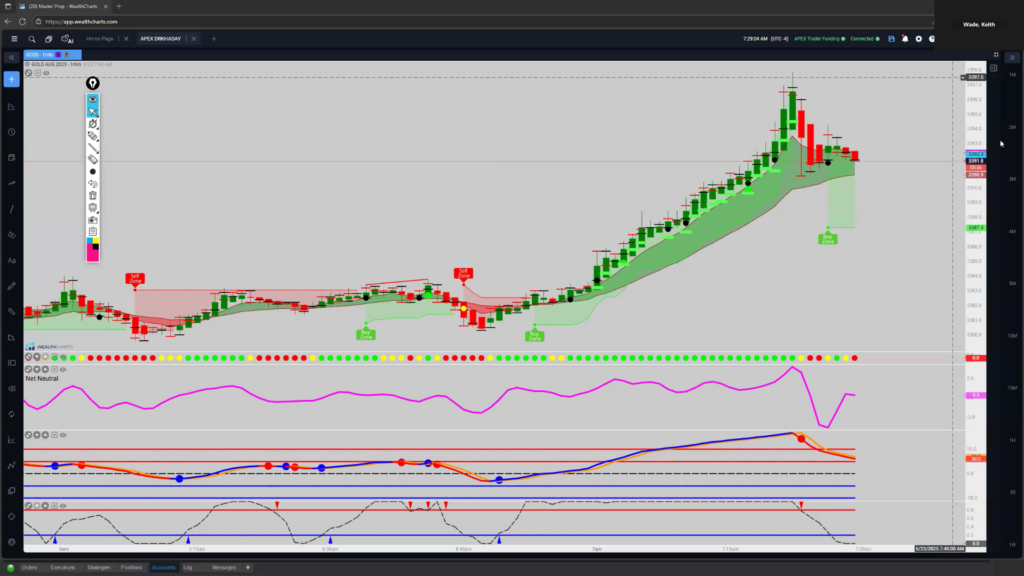Disable oscillator pane with circle-slash icon
1024x576 pixels.
pyautogui.click(x=29, y=435)
